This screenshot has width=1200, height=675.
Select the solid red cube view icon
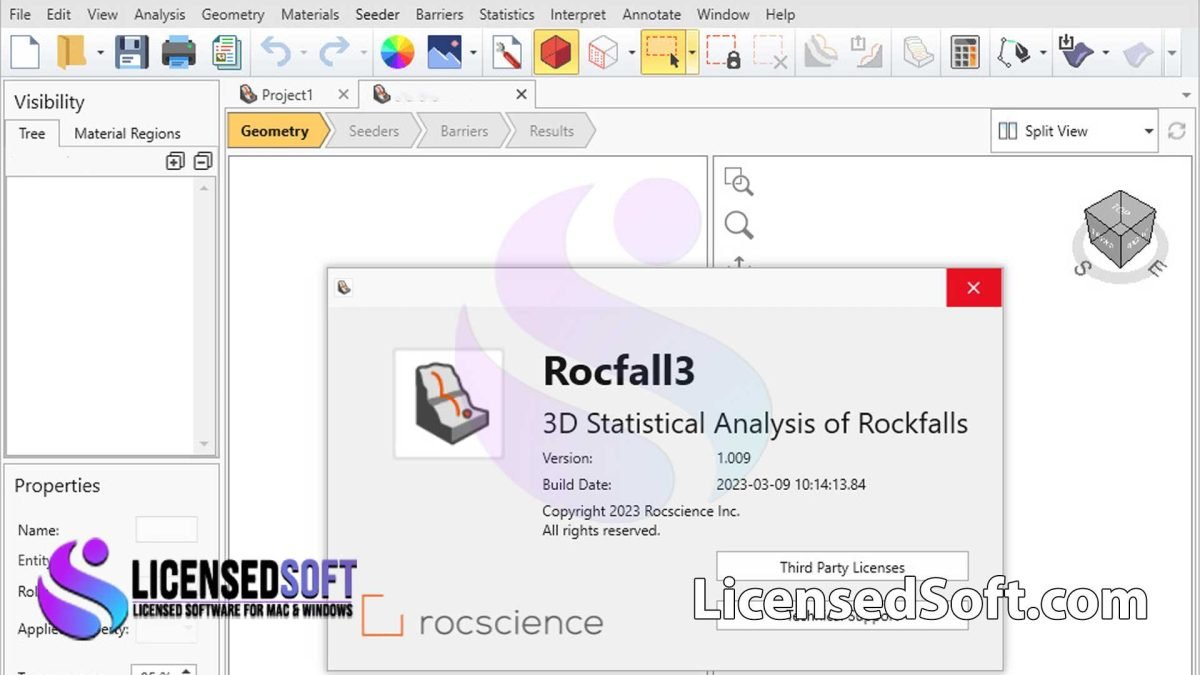556,52
